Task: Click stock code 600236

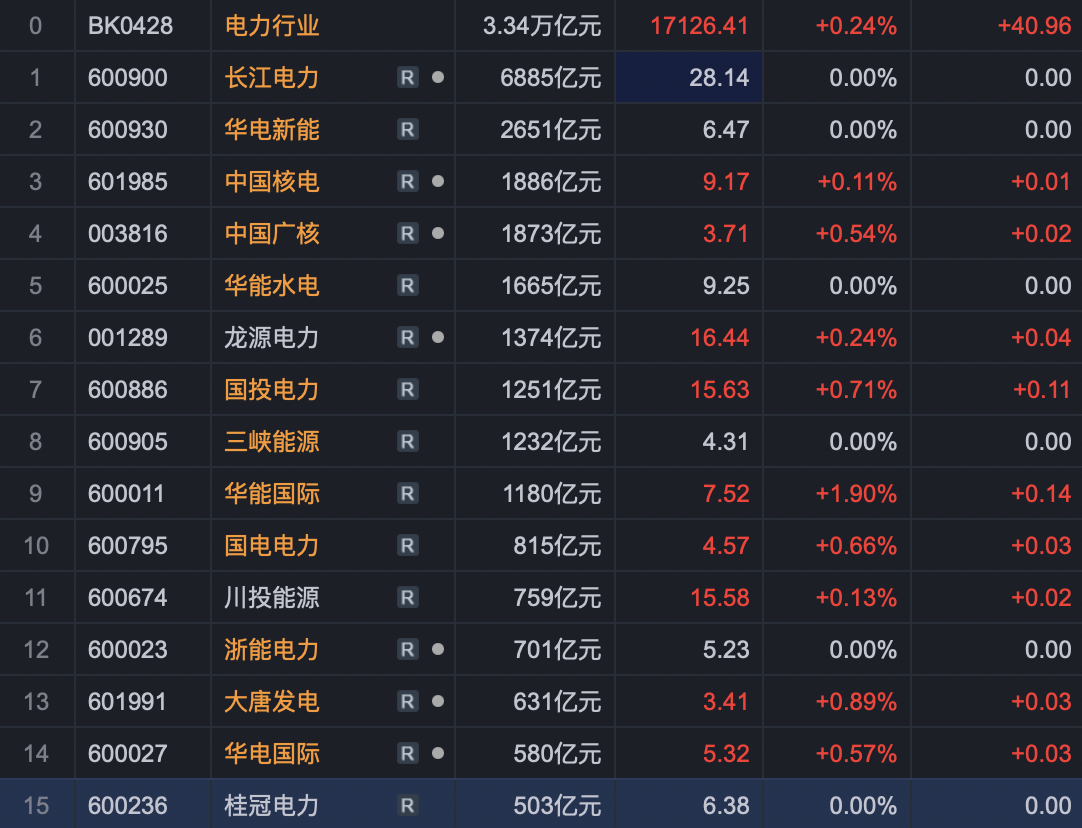Action: pos(128,805)
